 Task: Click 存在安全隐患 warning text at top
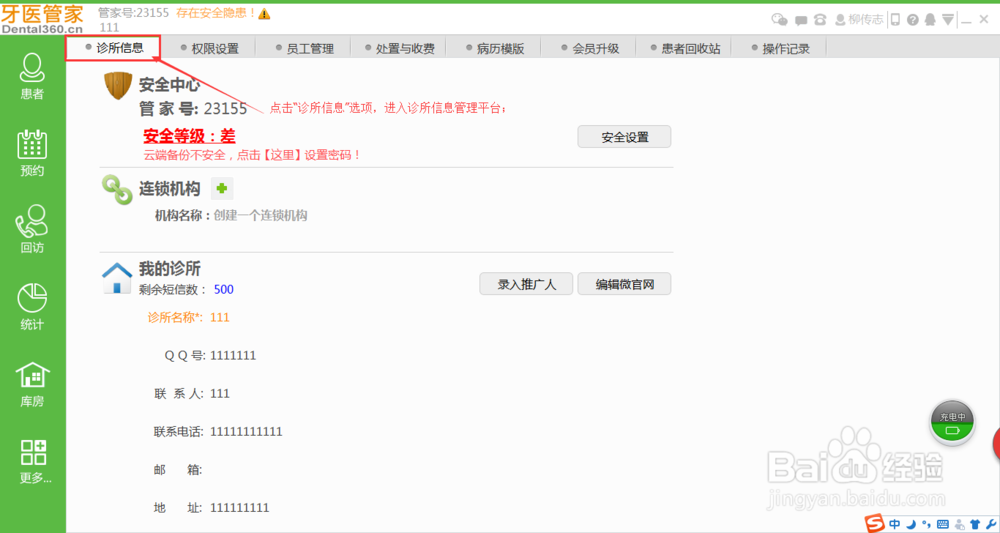(x=216, y=13)
